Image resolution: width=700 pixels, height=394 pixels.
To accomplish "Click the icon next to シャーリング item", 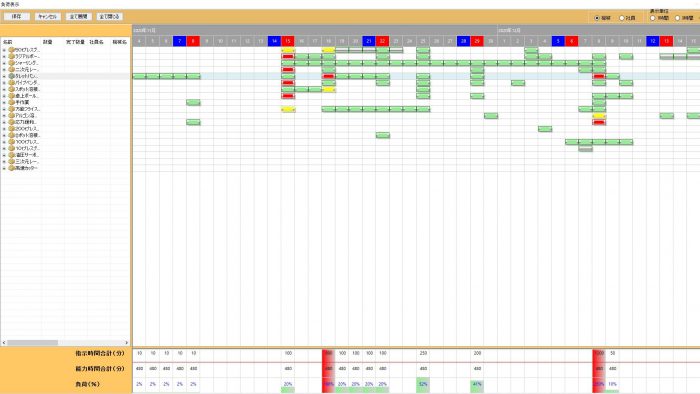I will [x=12, y=63].
